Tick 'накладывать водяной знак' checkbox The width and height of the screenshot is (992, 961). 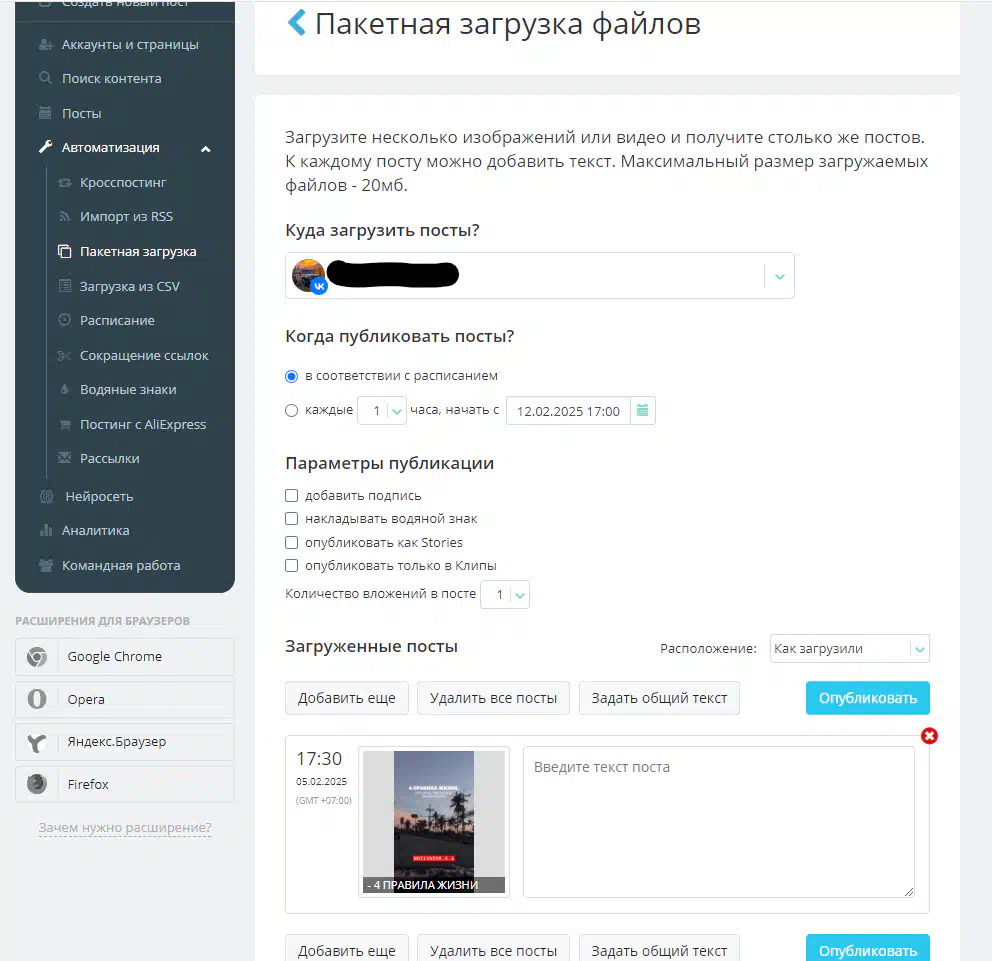[x=291, y=519]
